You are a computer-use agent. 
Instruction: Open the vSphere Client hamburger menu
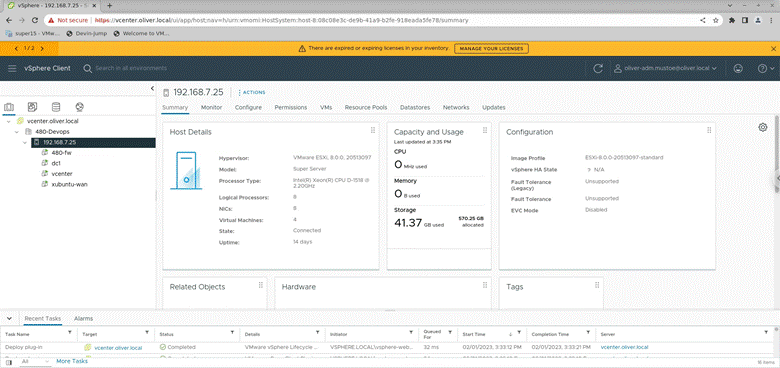click(x=12, y=68)
